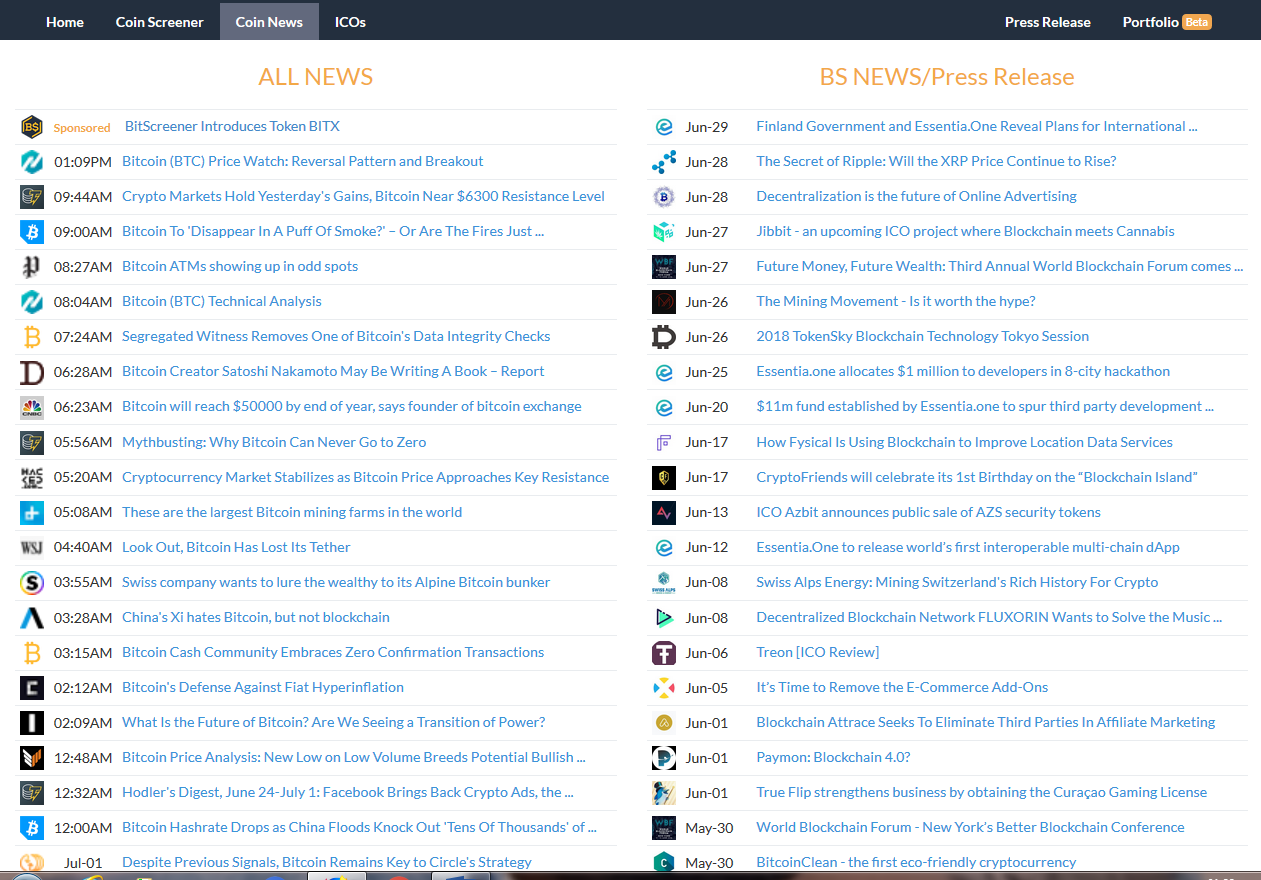
Task: Click the BitScreener logo icon beside Sponsored
Action: 32,127
